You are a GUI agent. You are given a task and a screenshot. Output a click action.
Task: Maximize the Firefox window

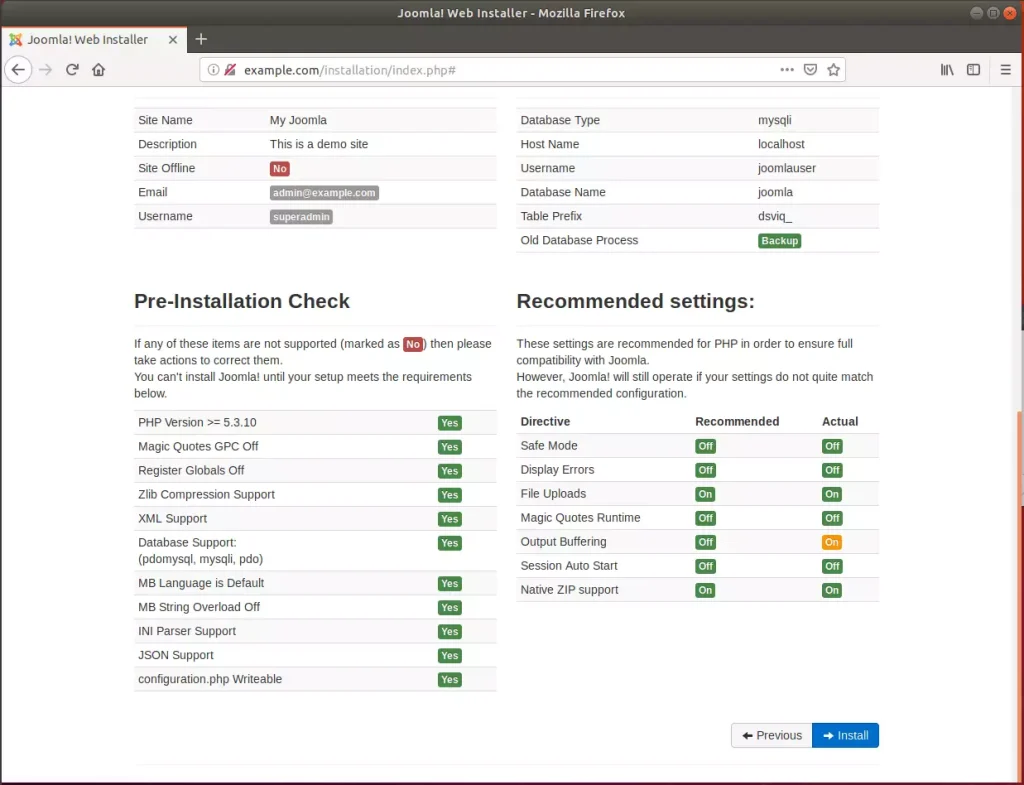click(993, 13)
